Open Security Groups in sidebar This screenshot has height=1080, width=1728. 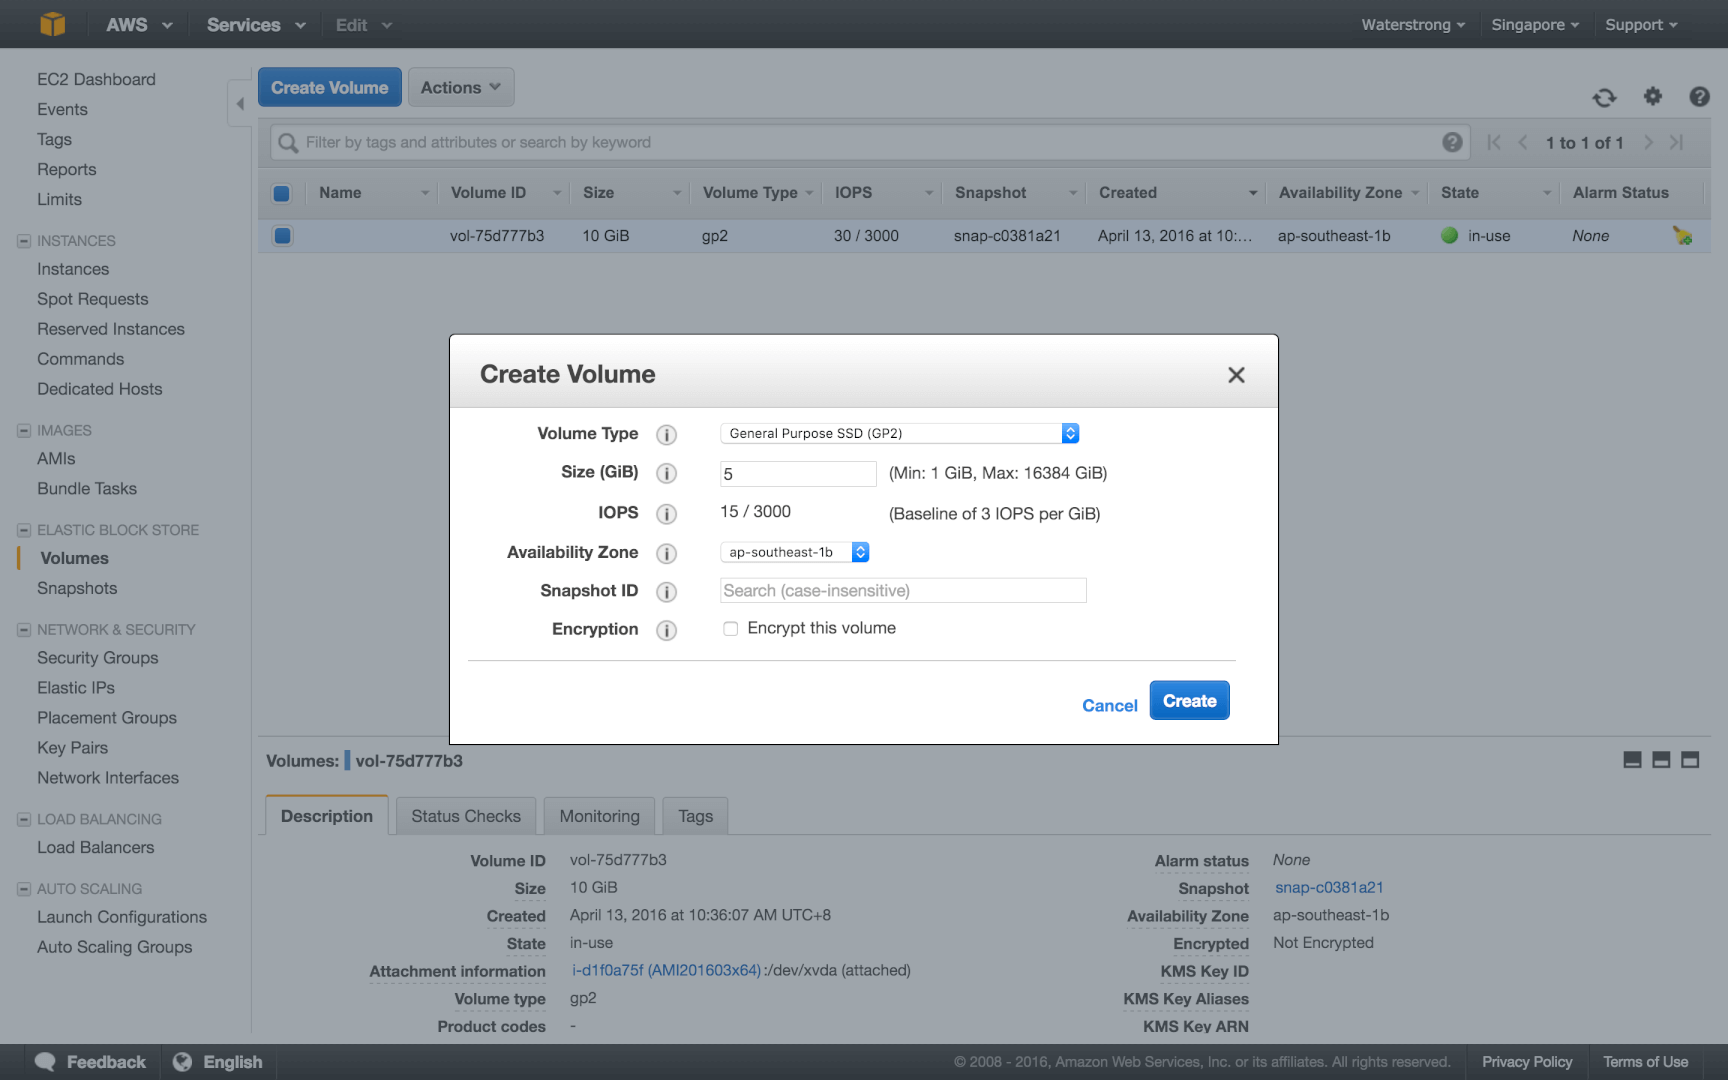coord(98,658)
